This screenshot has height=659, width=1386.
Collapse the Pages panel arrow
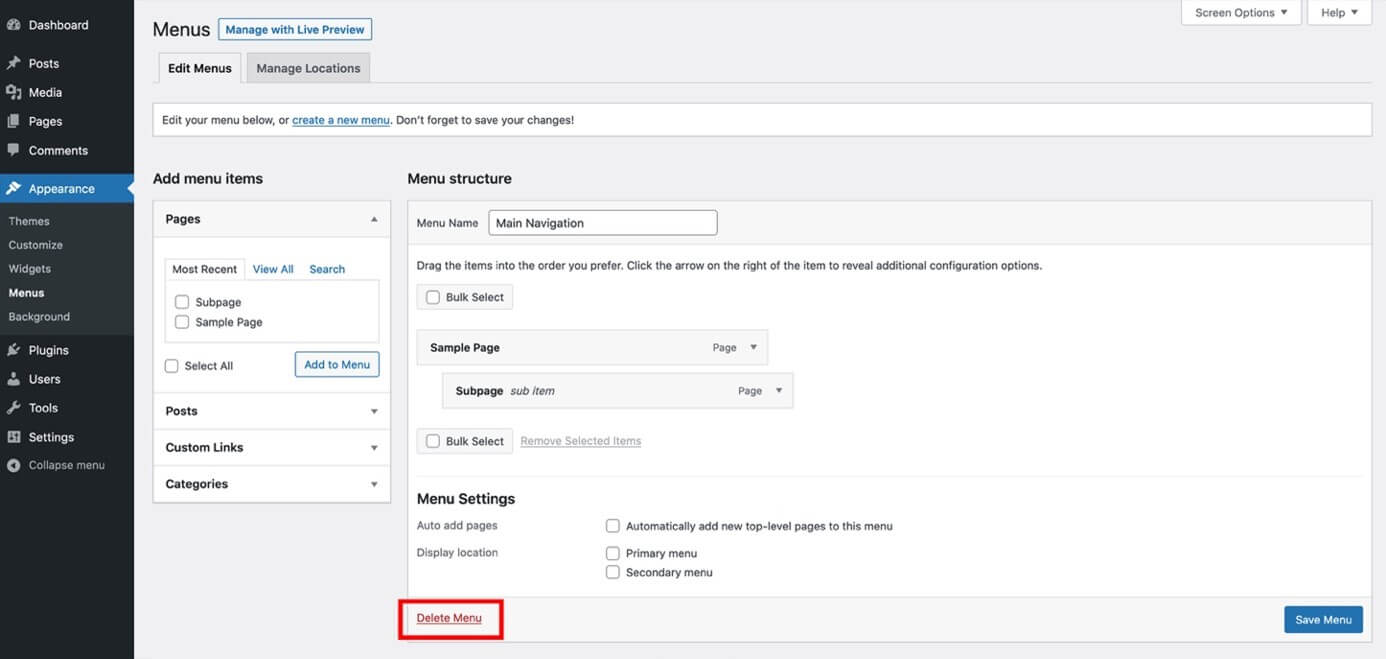click(374, 219)
